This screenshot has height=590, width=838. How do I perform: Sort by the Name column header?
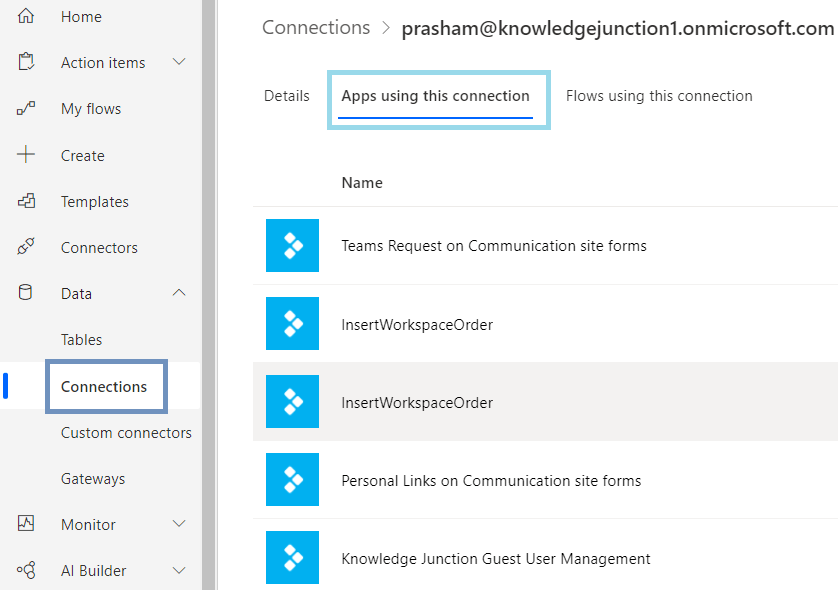362,182
